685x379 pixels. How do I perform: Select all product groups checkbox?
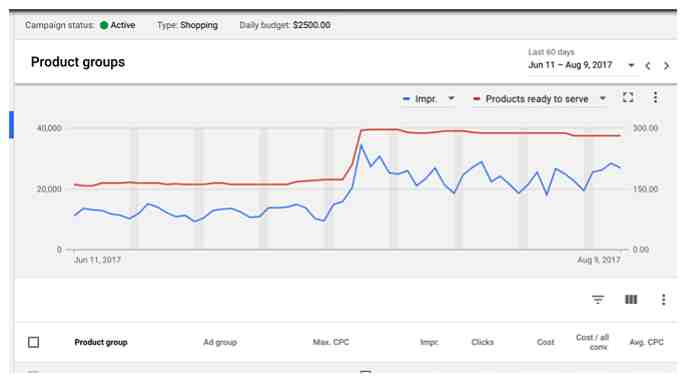tap(34, 342)
